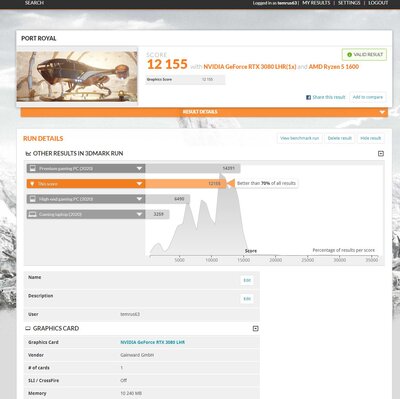Click Delete result button
This screenshot has height=399, width=400.
click(340, 138)
